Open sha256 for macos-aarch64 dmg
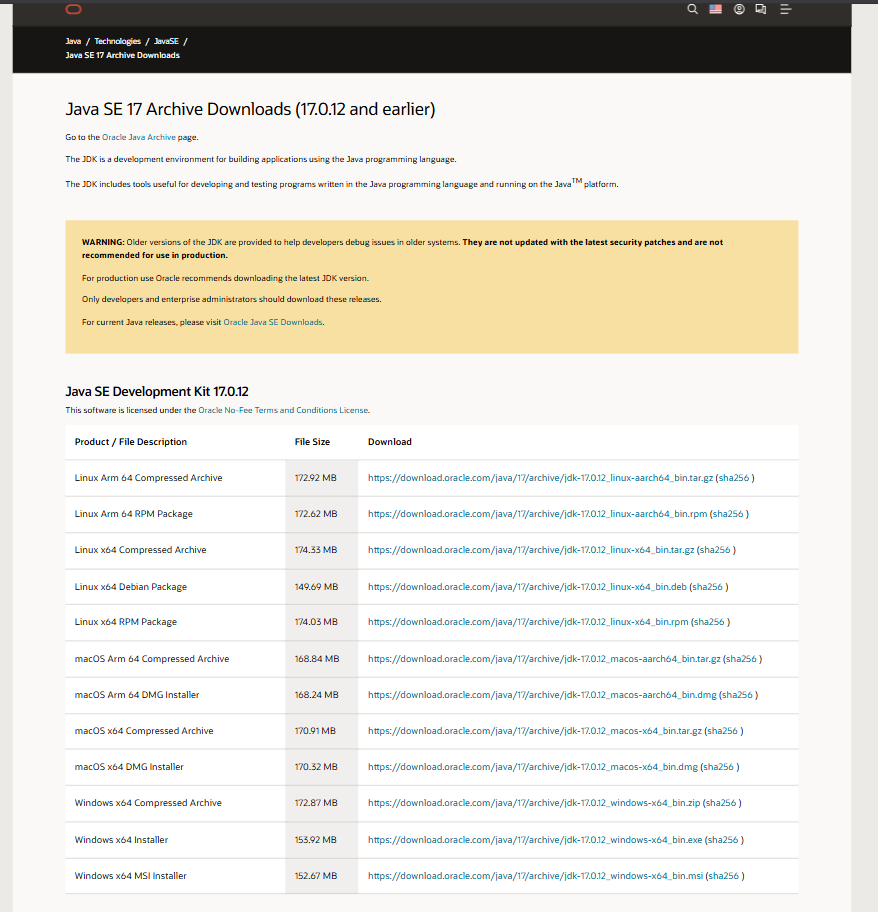The width and height of the screenshot is (878, 912). click(x=737, y=695)
